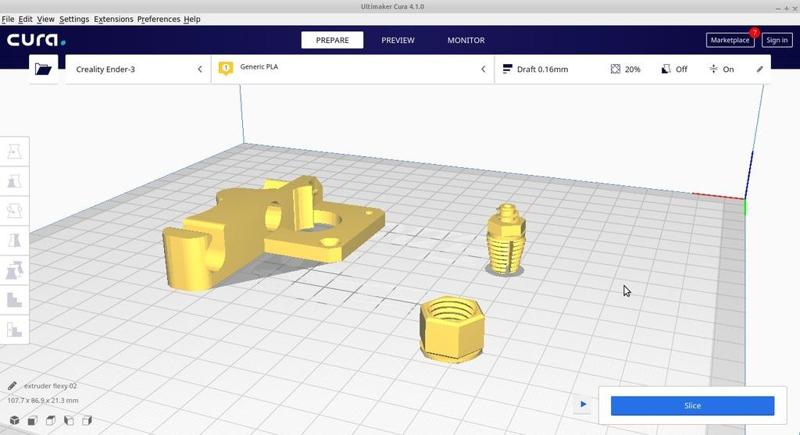Image resolution: width=800 pixels, height=435 pixels.
Task: Switch to the PREVIEW stage
Action: coord(398,40)
